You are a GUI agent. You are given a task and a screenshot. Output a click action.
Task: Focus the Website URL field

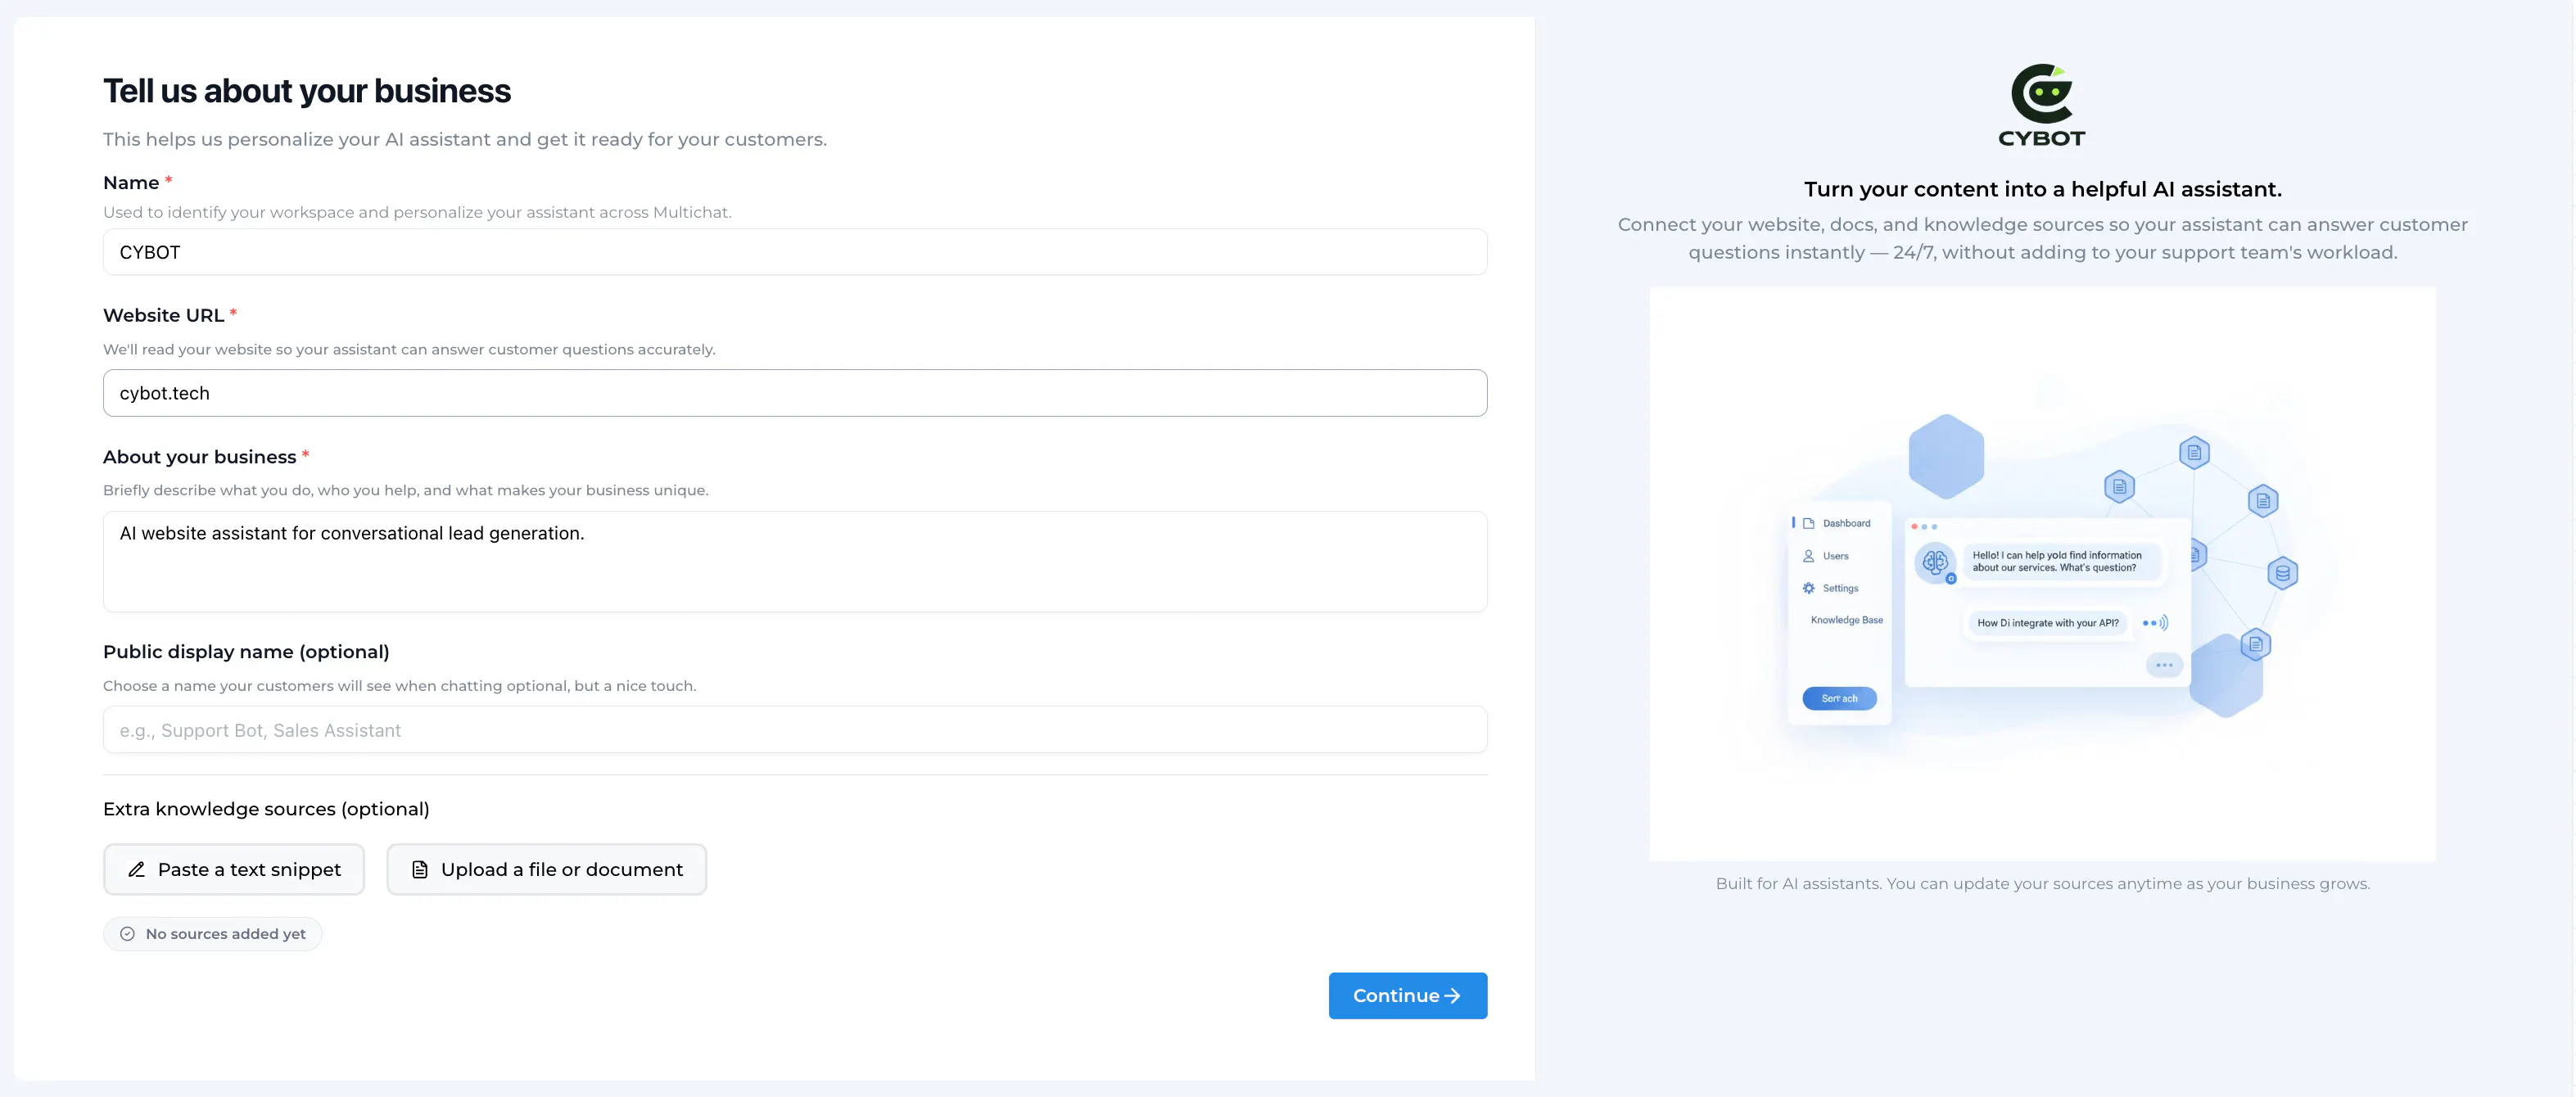click(x=795, y=393)
